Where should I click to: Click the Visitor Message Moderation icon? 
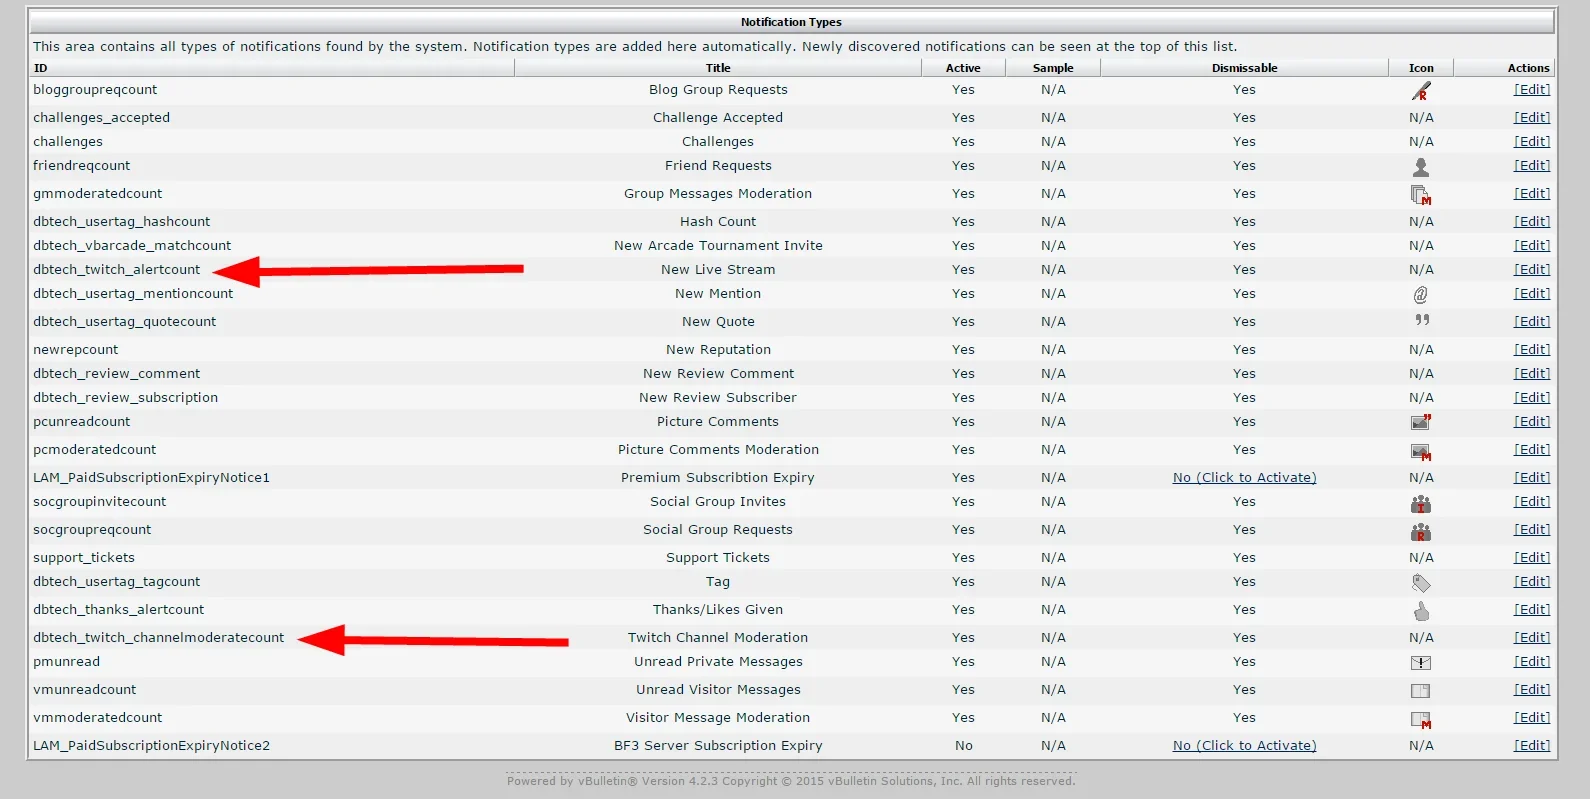[1421, 719]
